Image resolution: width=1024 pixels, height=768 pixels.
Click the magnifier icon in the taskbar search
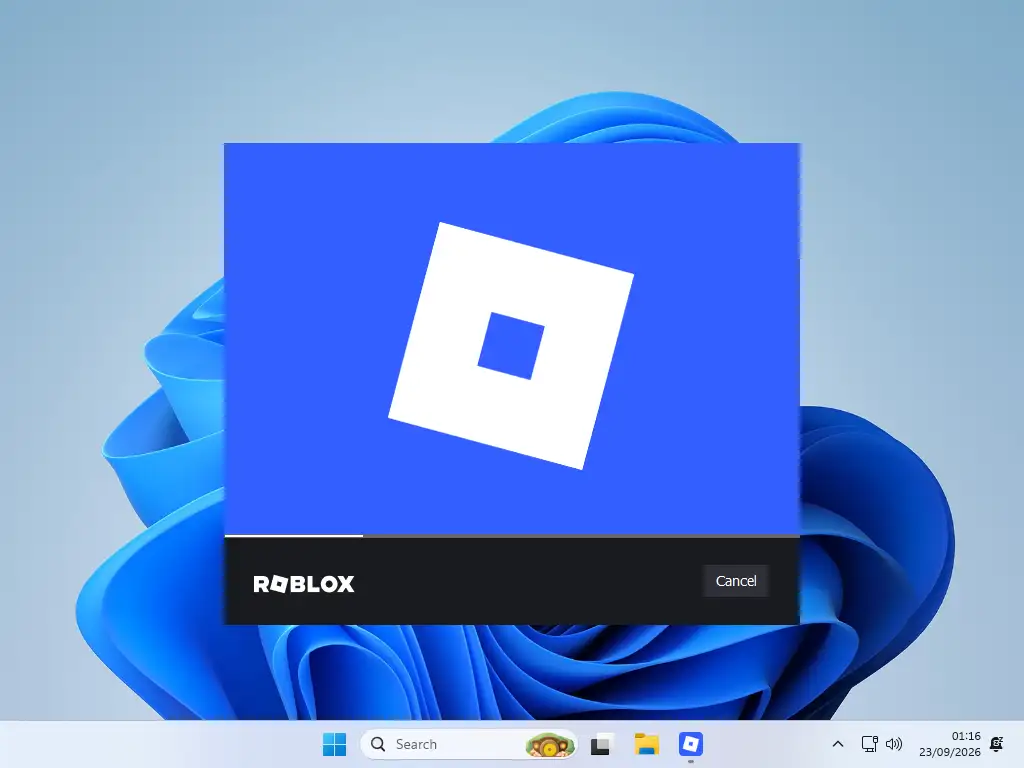(377, 744)
